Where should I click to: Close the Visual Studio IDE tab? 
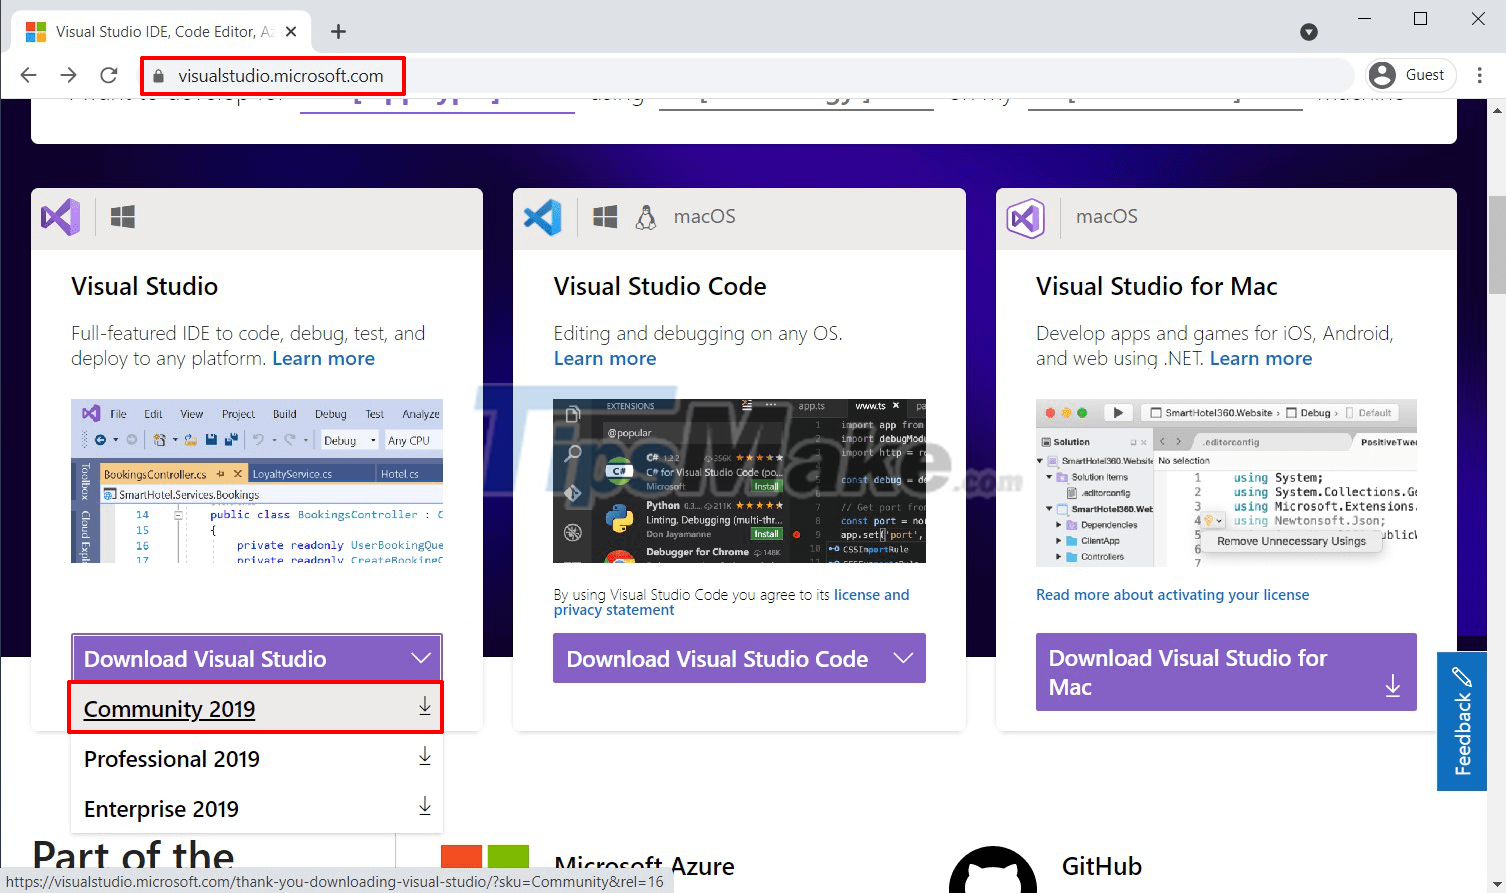tap(291, 32)
